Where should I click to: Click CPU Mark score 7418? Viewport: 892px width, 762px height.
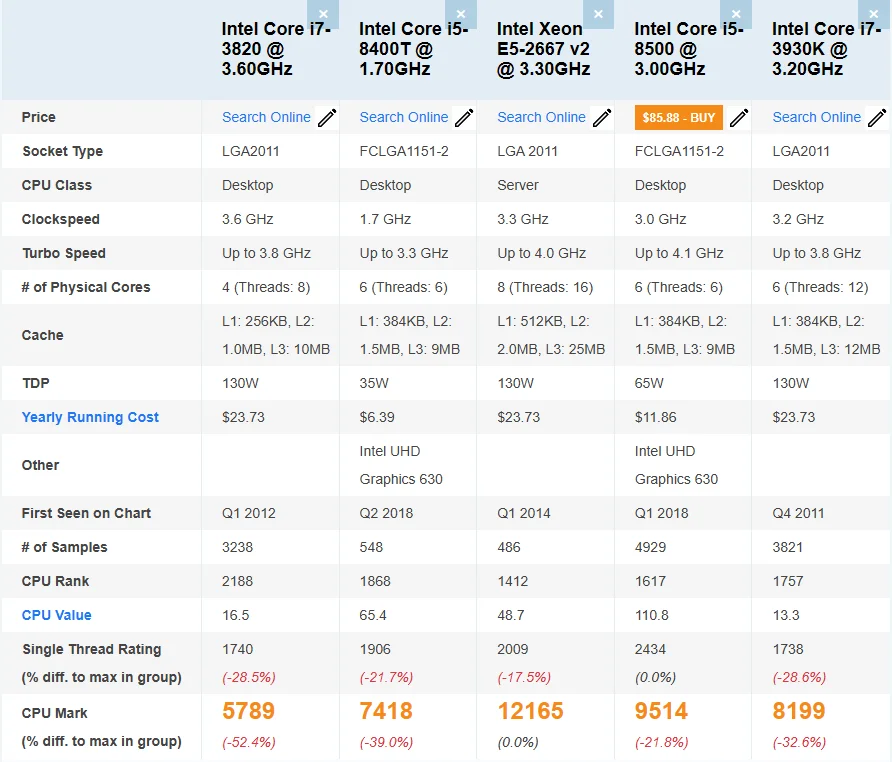pyautogui.click(x=386, y=711)
